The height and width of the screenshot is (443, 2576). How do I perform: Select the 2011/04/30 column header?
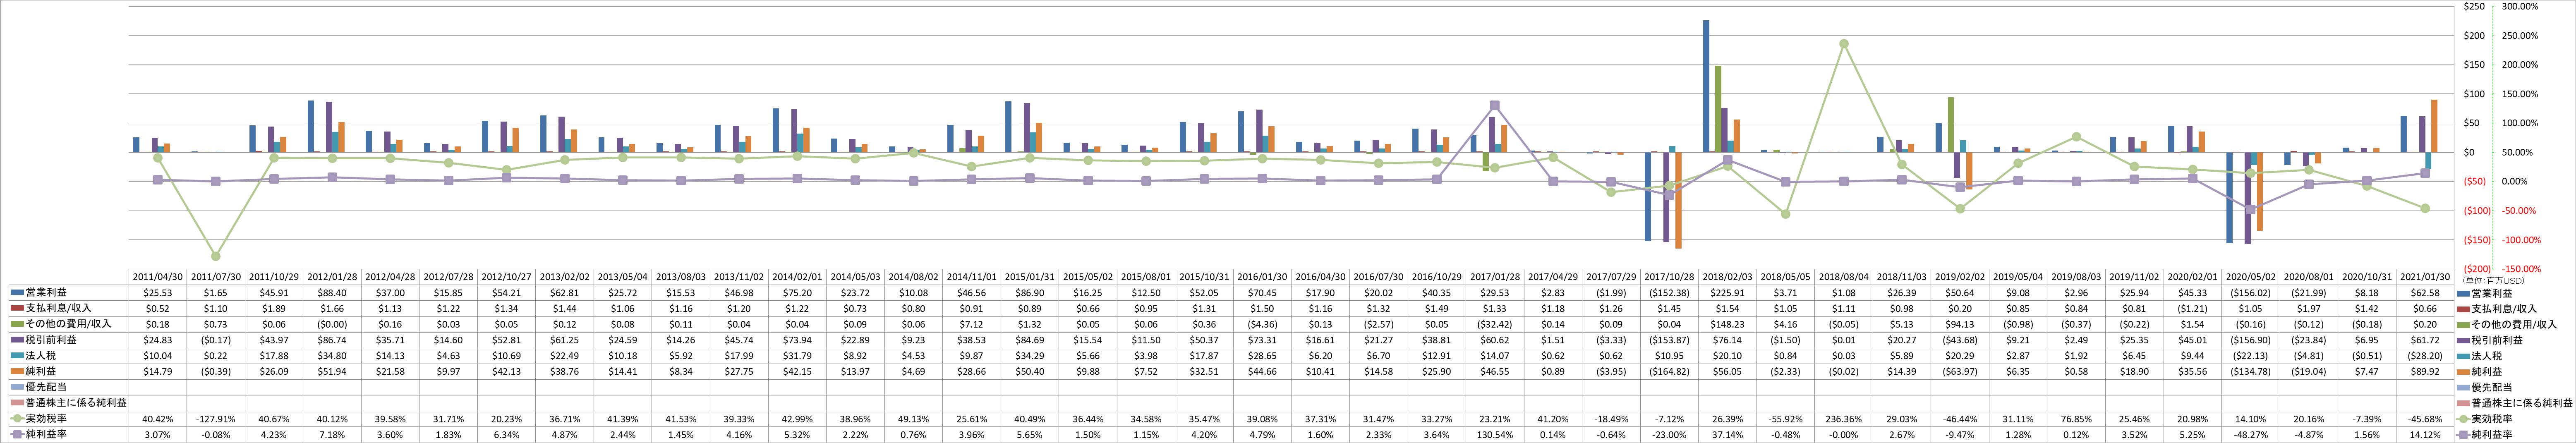[157, 277]
